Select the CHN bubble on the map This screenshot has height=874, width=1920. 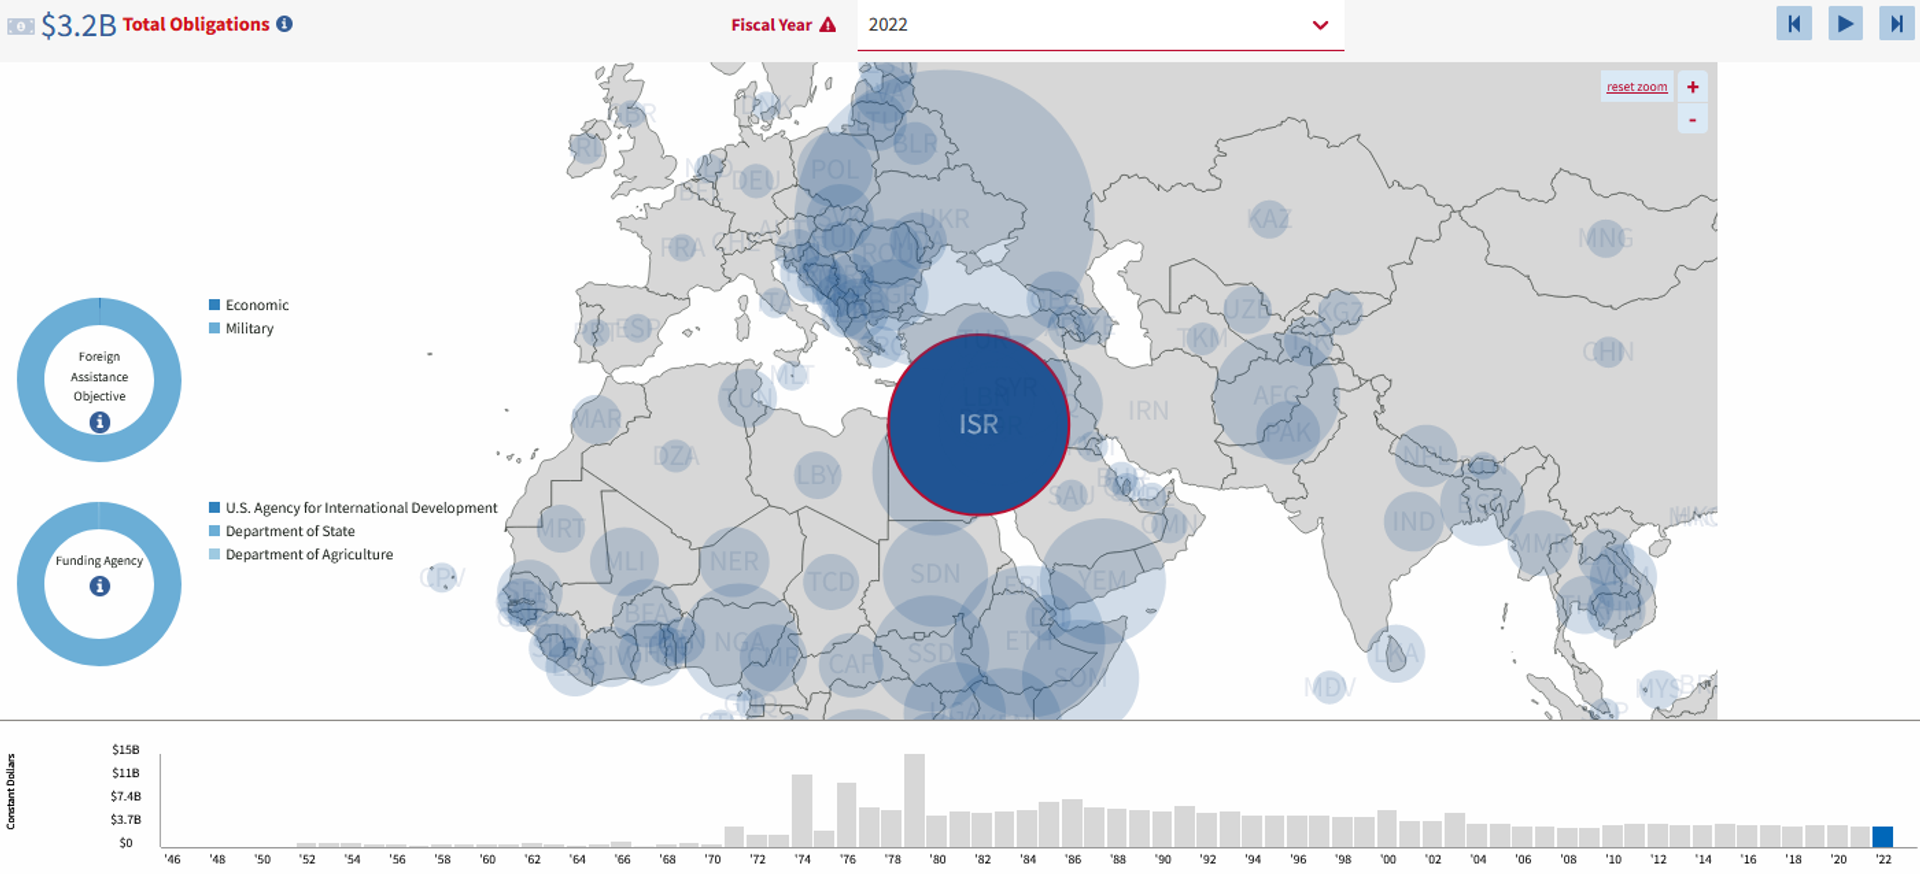click(x=1608, y=351)
